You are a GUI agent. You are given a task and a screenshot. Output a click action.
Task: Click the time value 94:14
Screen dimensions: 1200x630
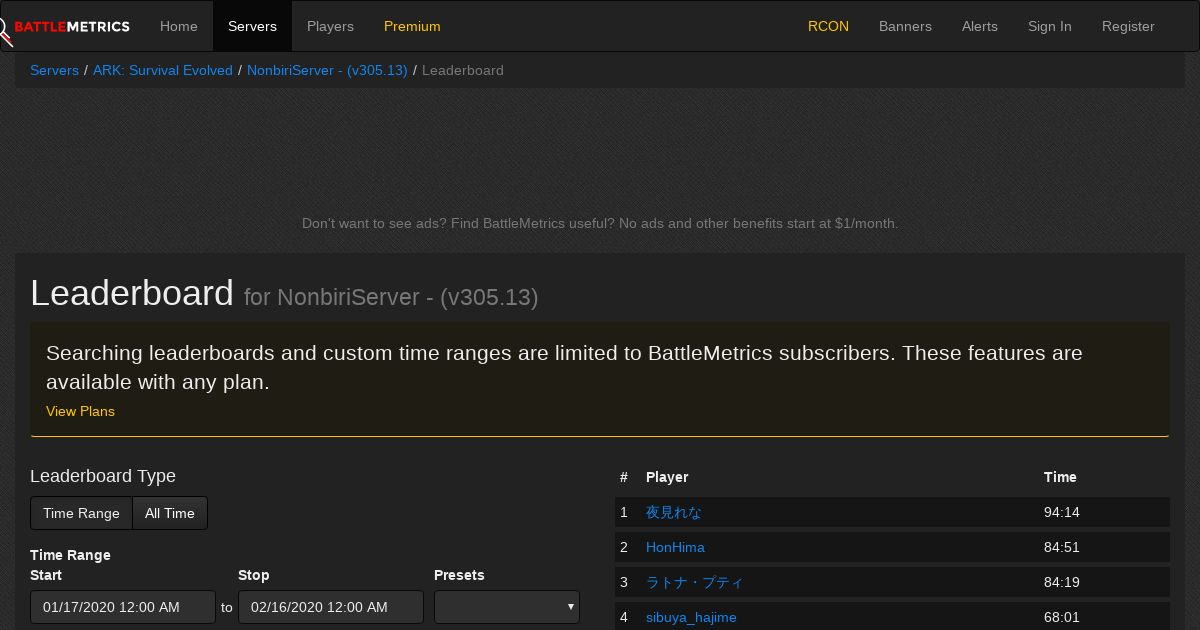click(x=1062, y=512)
